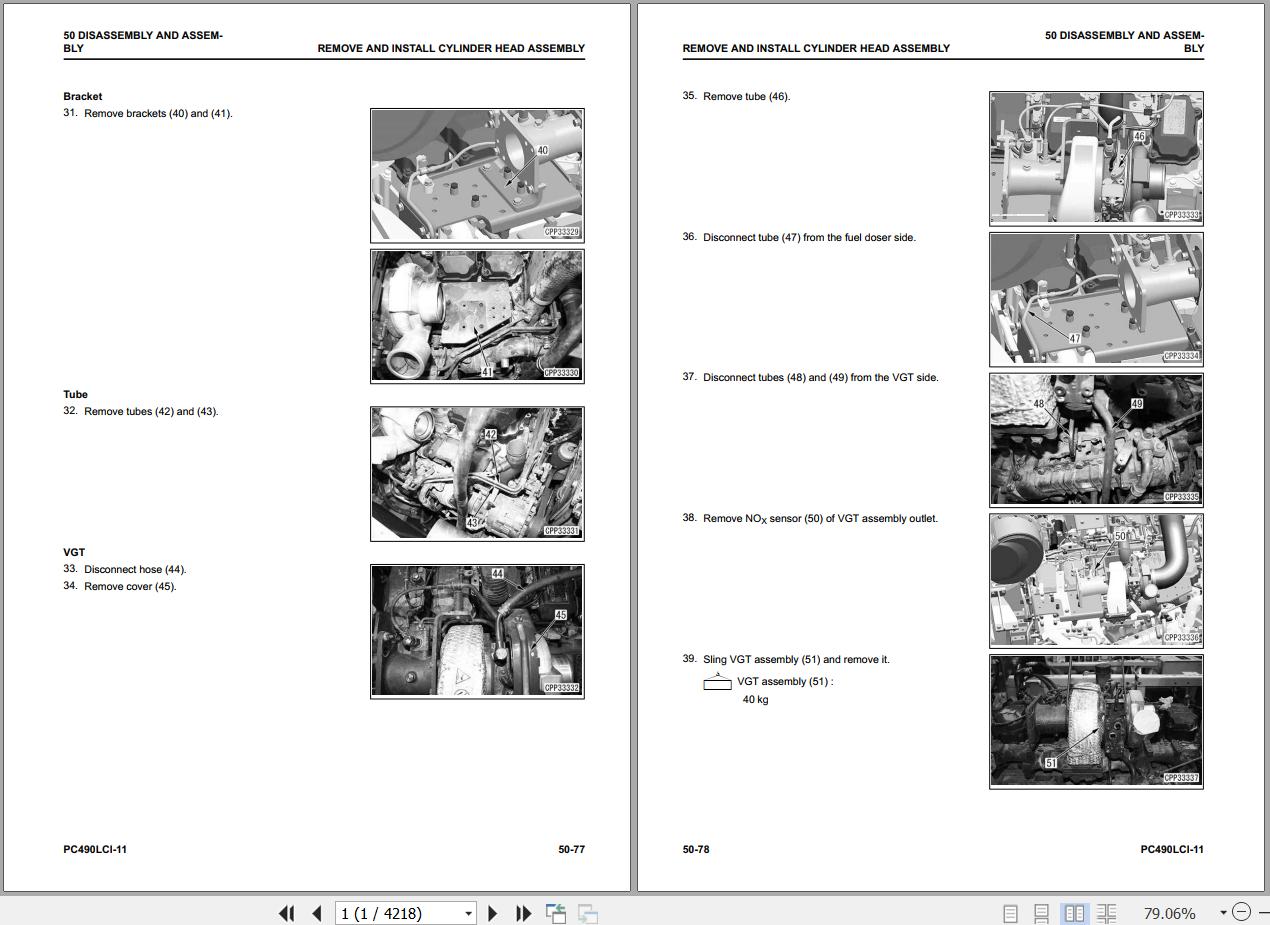Select the tubes 42 and 43 photo
The image size is (1270, 925).
(477, 473)
